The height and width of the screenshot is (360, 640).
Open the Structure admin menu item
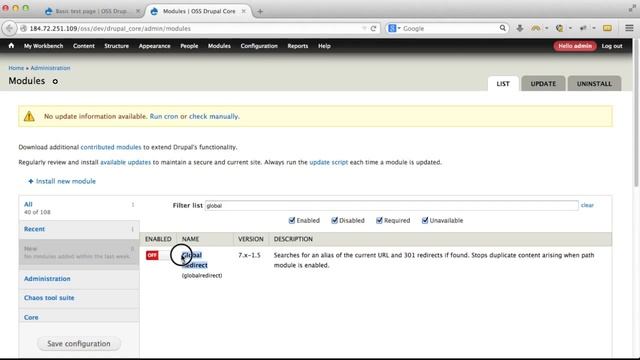(x=116, y=46)
